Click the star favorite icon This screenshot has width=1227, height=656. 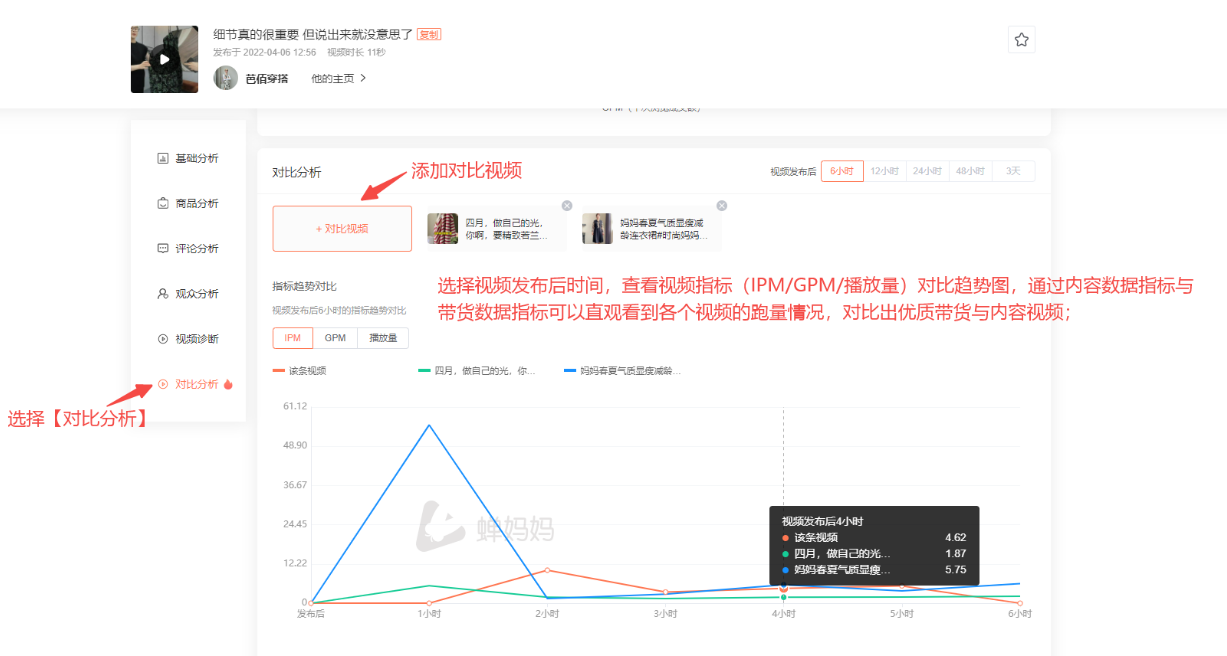(1021, 40)
